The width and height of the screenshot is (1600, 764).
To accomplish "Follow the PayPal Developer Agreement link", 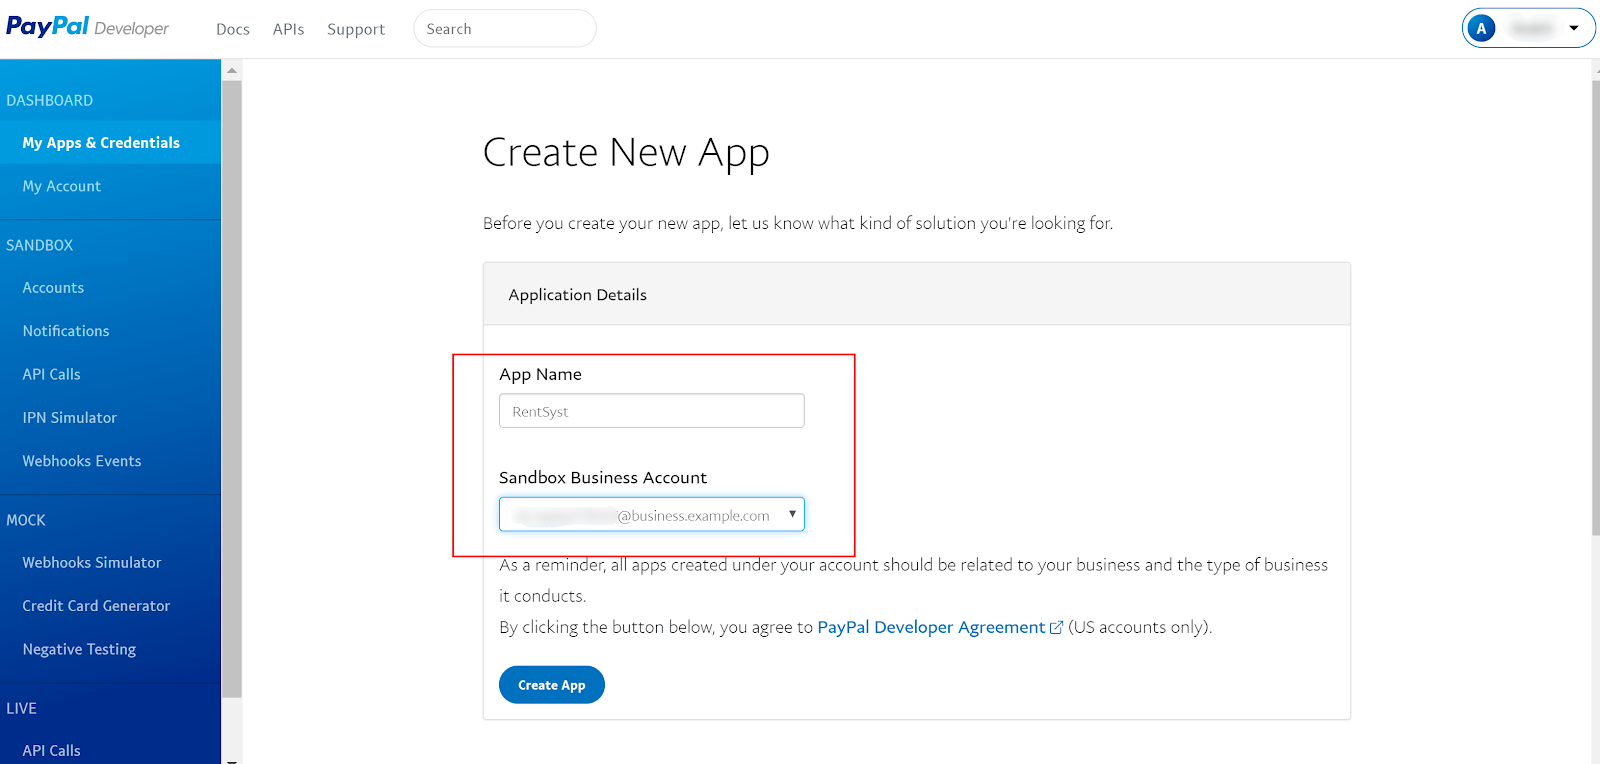I will (x=931, y=627).
